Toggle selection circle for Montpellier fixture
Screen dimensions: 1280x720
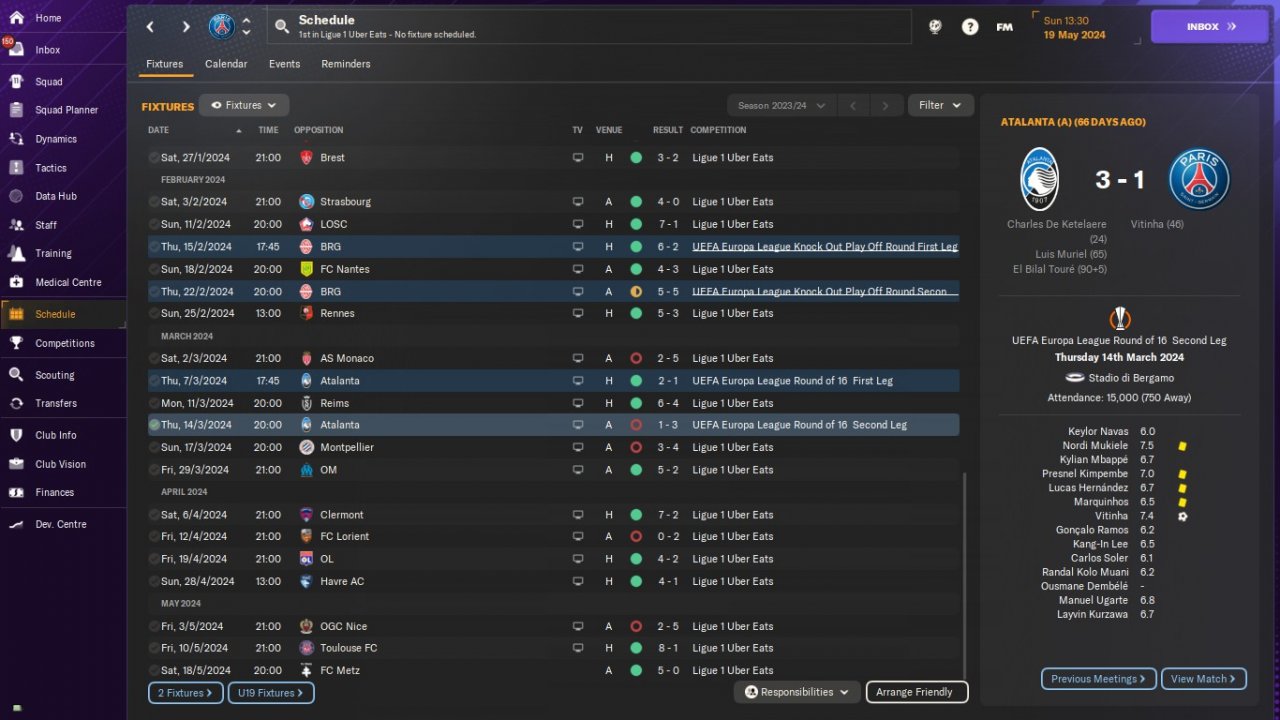pos(154,448)
